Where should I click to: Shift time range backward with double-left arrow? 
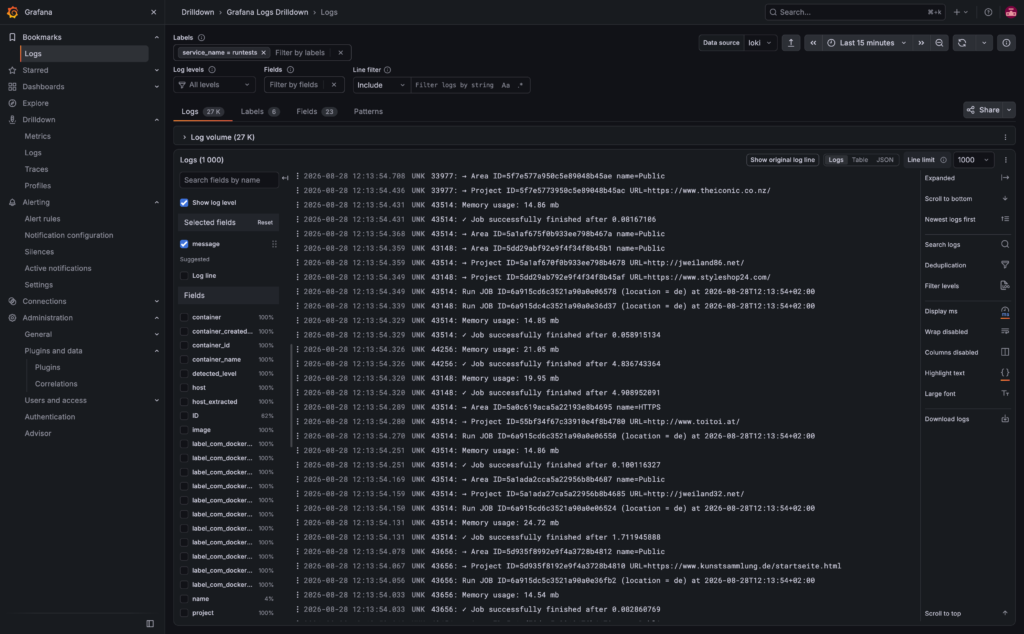(813, 43)
